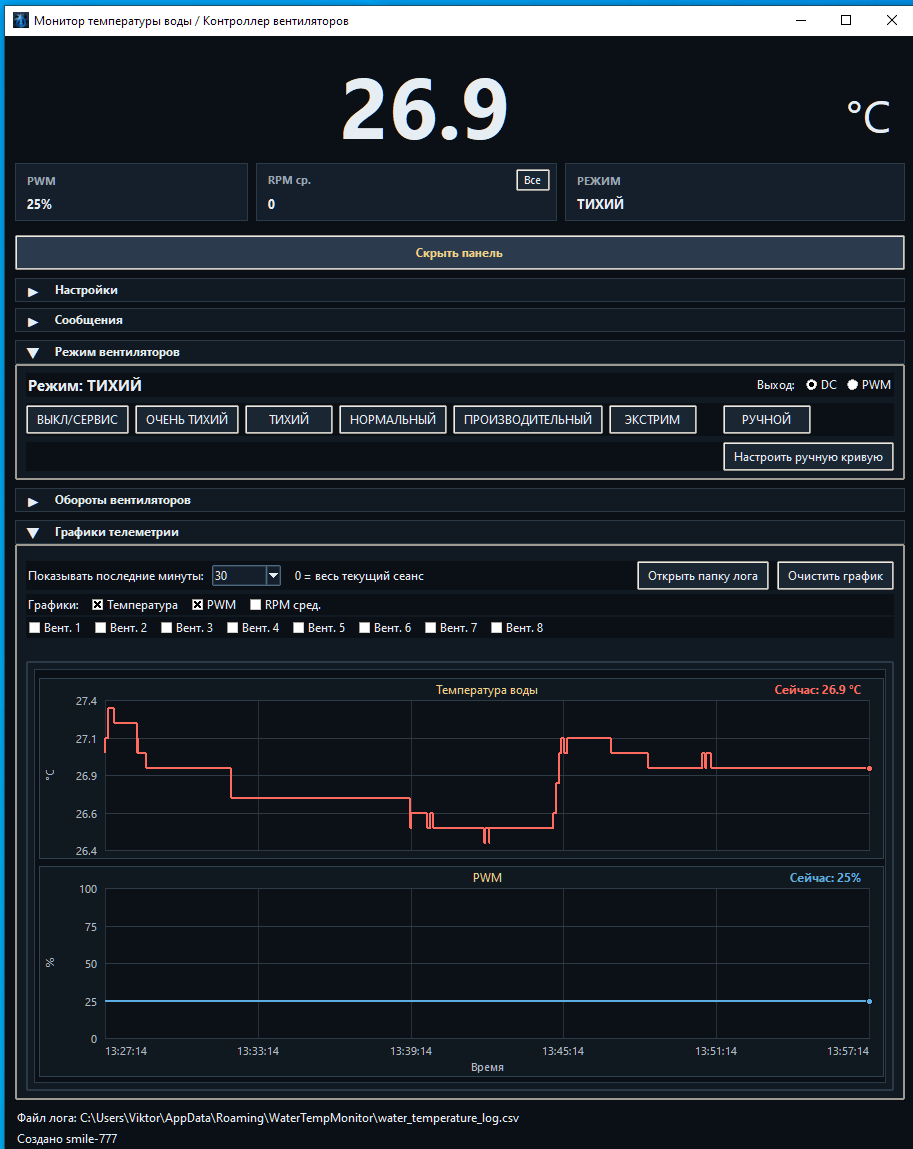Screen dimensions: 913x1149
Task: Enable the RPM сред. graph checkbox
Action: point(256,605)
